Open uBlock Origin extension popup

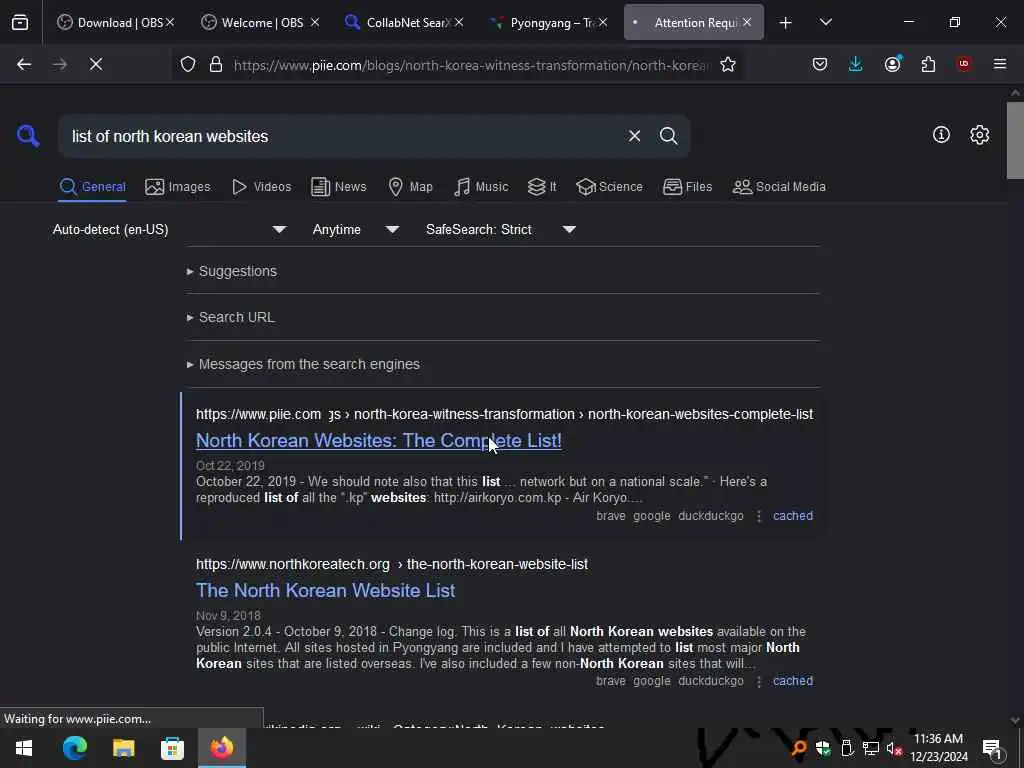click(964, 64)
